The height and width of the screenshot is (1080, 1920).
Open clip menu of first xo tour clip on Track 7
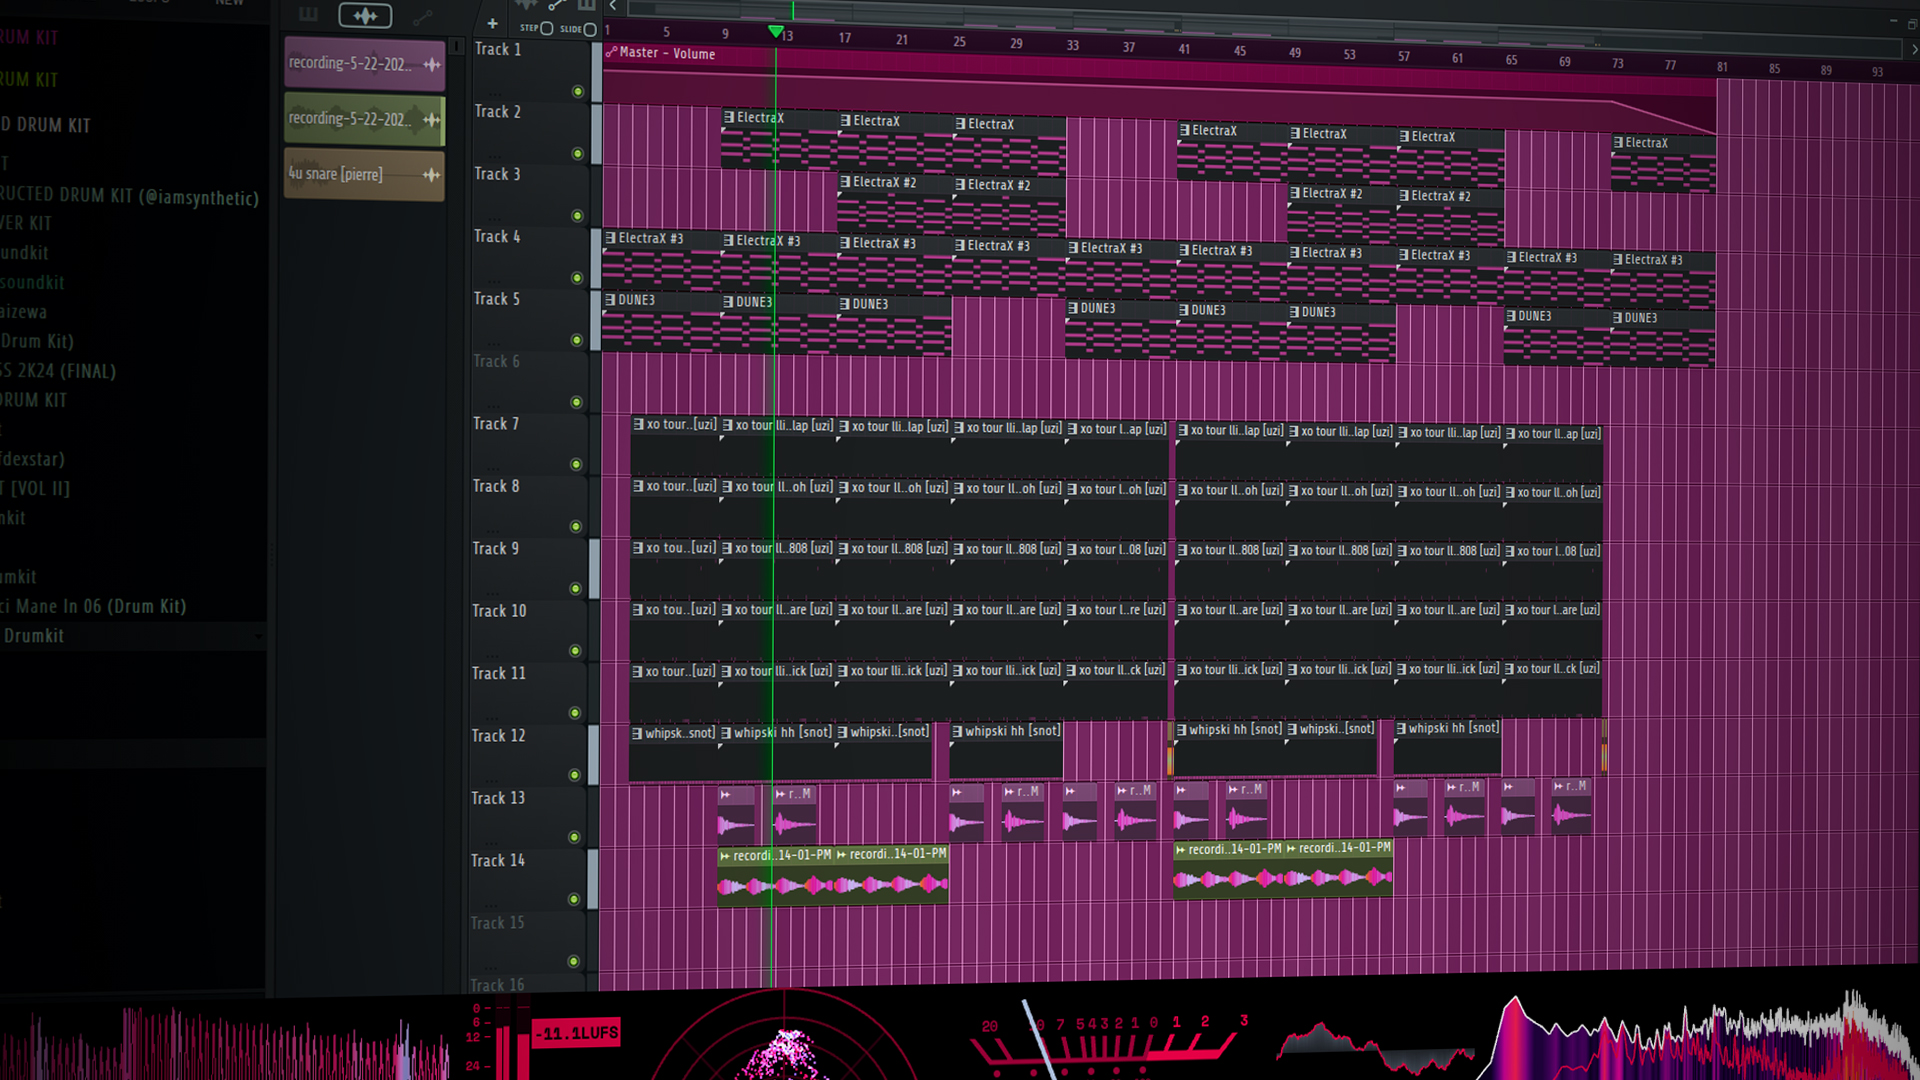(638, 424)
